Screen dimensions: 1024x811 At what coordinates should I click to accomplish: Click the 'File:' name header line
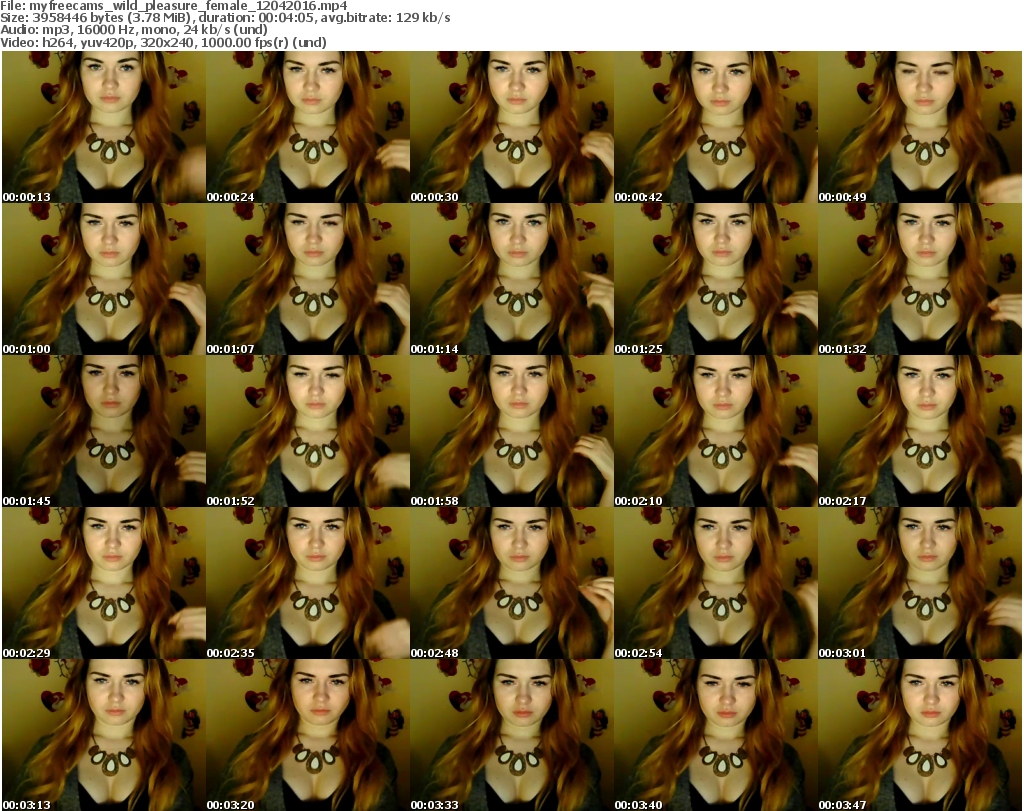[x=174, y=6]
